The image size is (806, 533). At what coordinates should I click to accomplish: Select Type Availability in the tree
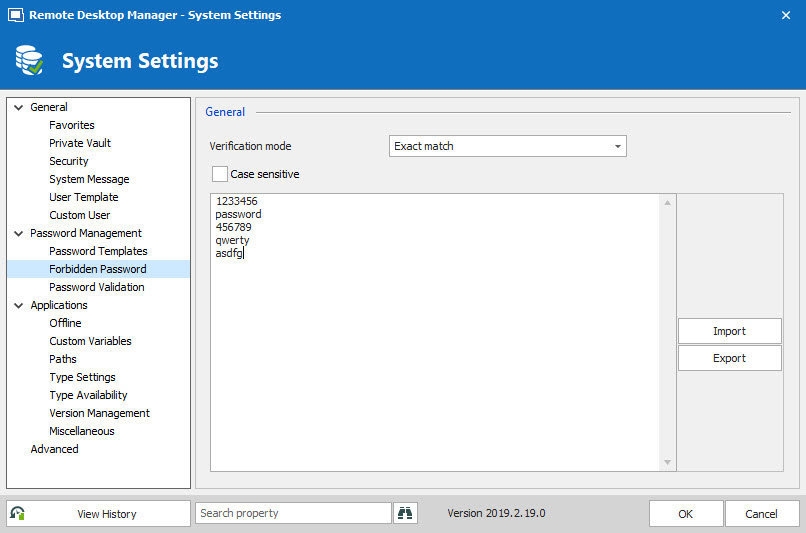pyautogui.click(x=88, y=395)
